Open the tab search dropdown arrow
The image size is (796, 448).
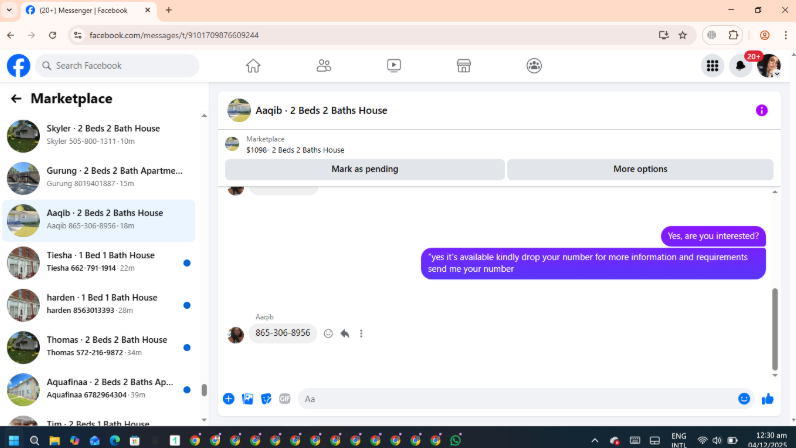9,10
